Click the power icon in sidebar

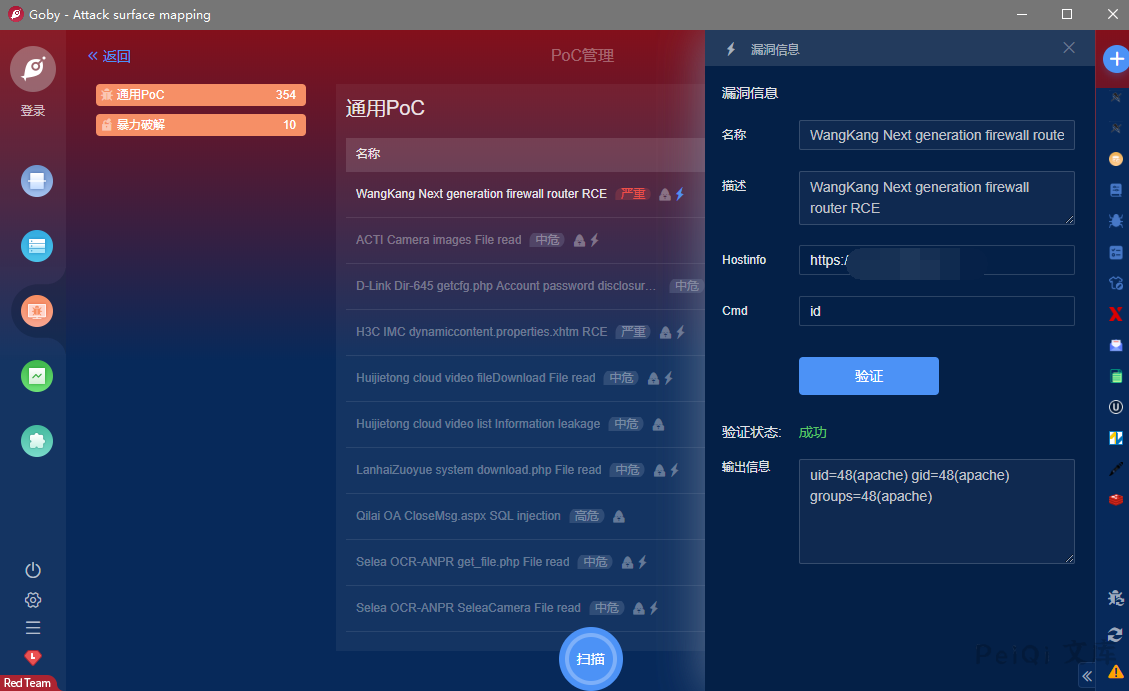click(x=33, y=570)
